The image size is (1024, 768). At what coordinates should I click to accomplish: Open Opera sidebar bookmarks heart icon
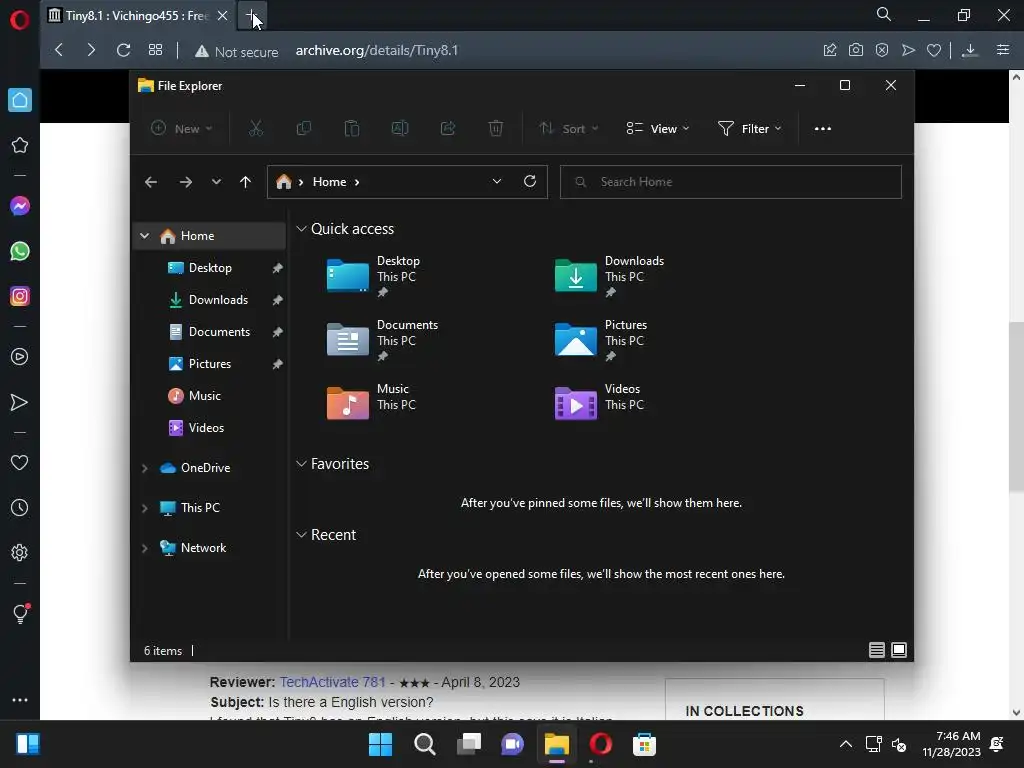tap(20, 462)
